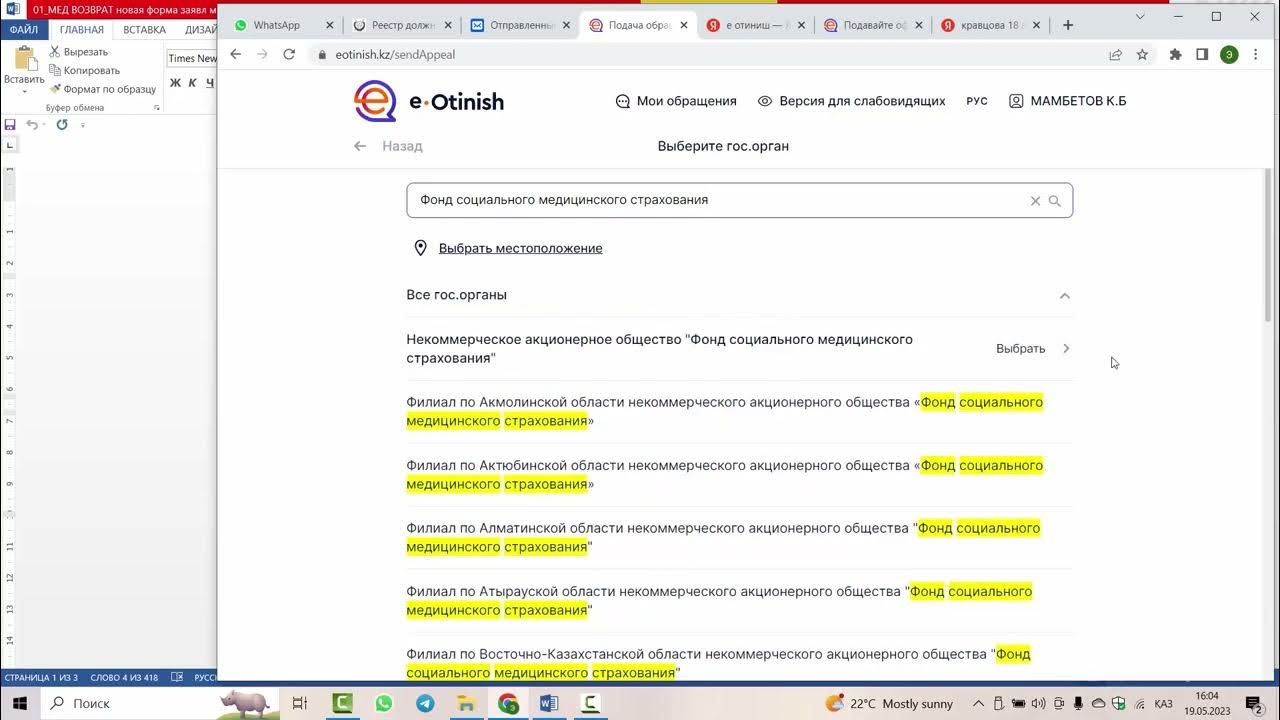The height and width of the screenshot is (720, 1280).
Task: Click Выбрать местоположение link
Action: click(520, 248)
